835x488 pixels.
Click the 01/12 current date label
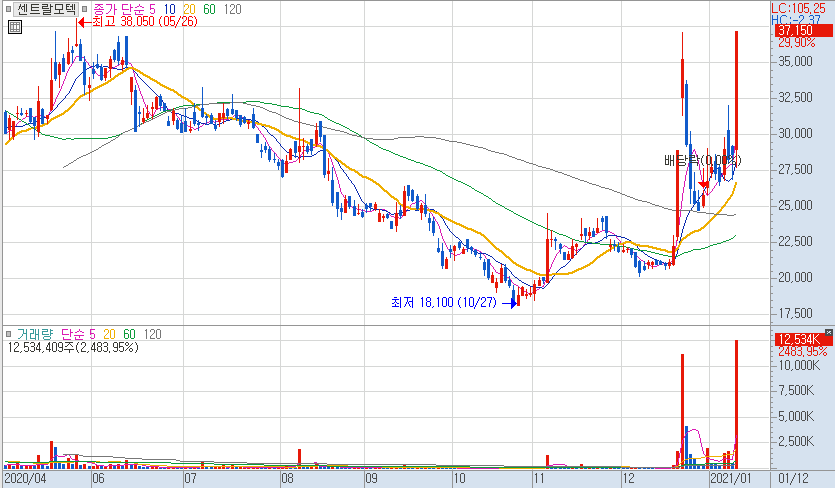click(793, 478)
